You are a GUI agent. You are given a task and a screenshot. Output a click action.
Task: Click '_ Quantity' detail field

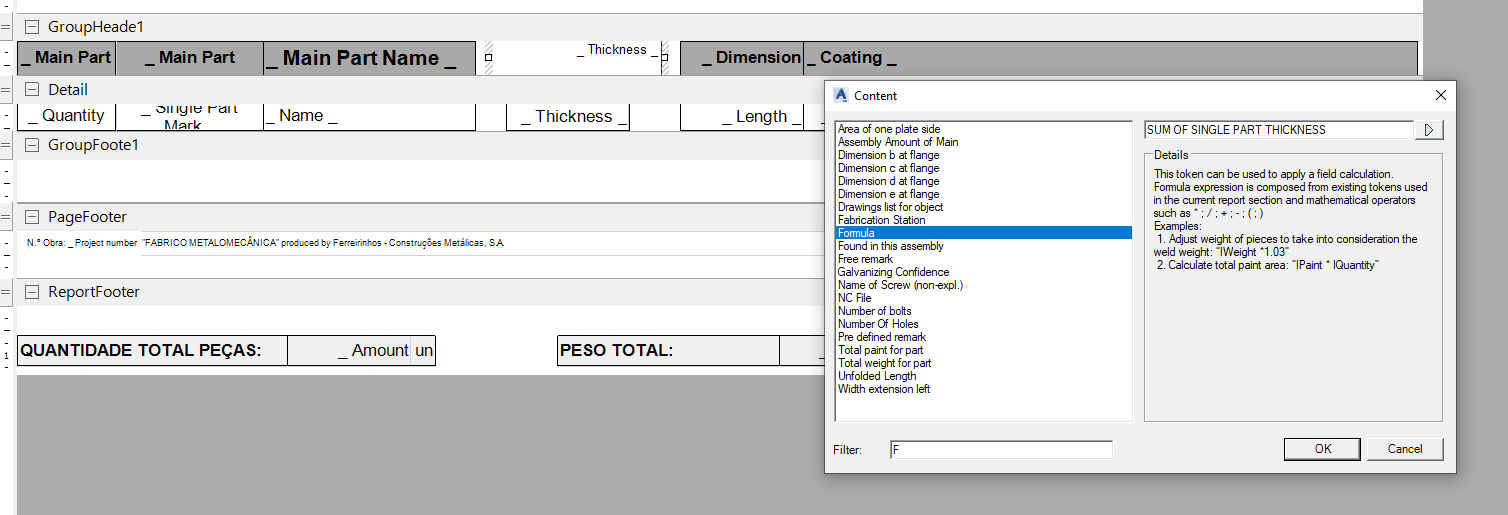coord(67,116)
